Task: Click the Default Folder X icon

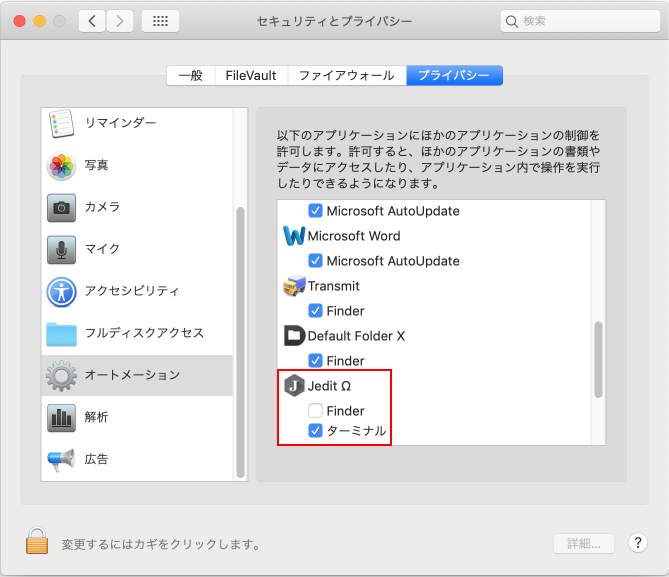Action: (x=294, y=335)
